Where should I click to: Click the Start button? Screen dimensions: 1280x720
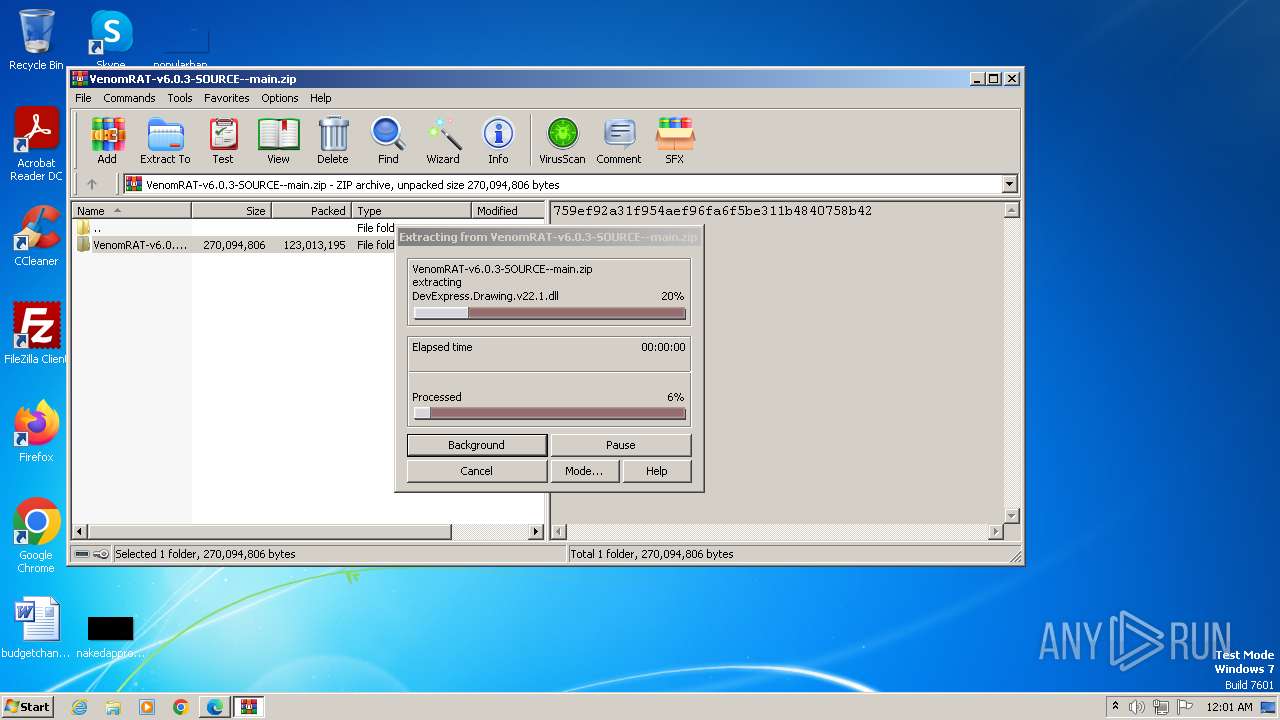point(28,707)
